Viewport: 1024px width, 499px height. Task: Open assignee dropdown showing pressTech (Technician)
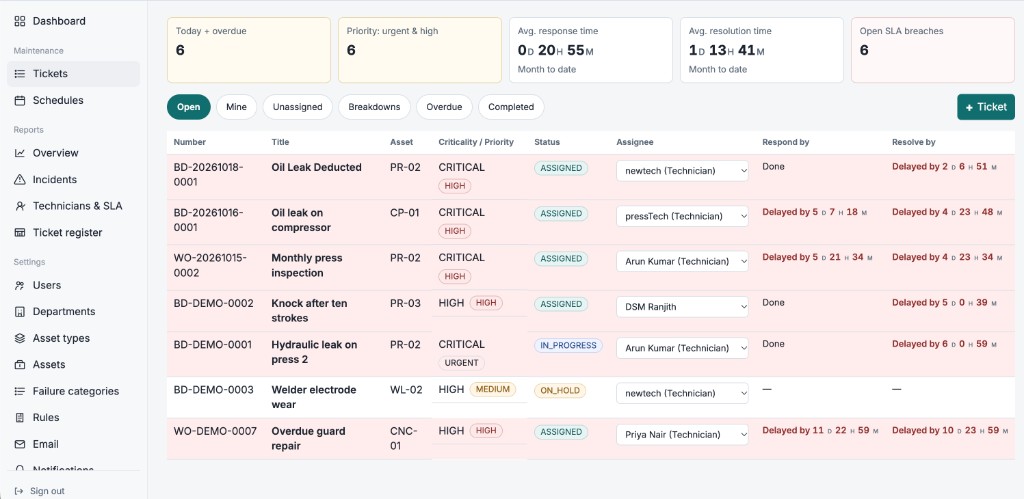[682, 216]
